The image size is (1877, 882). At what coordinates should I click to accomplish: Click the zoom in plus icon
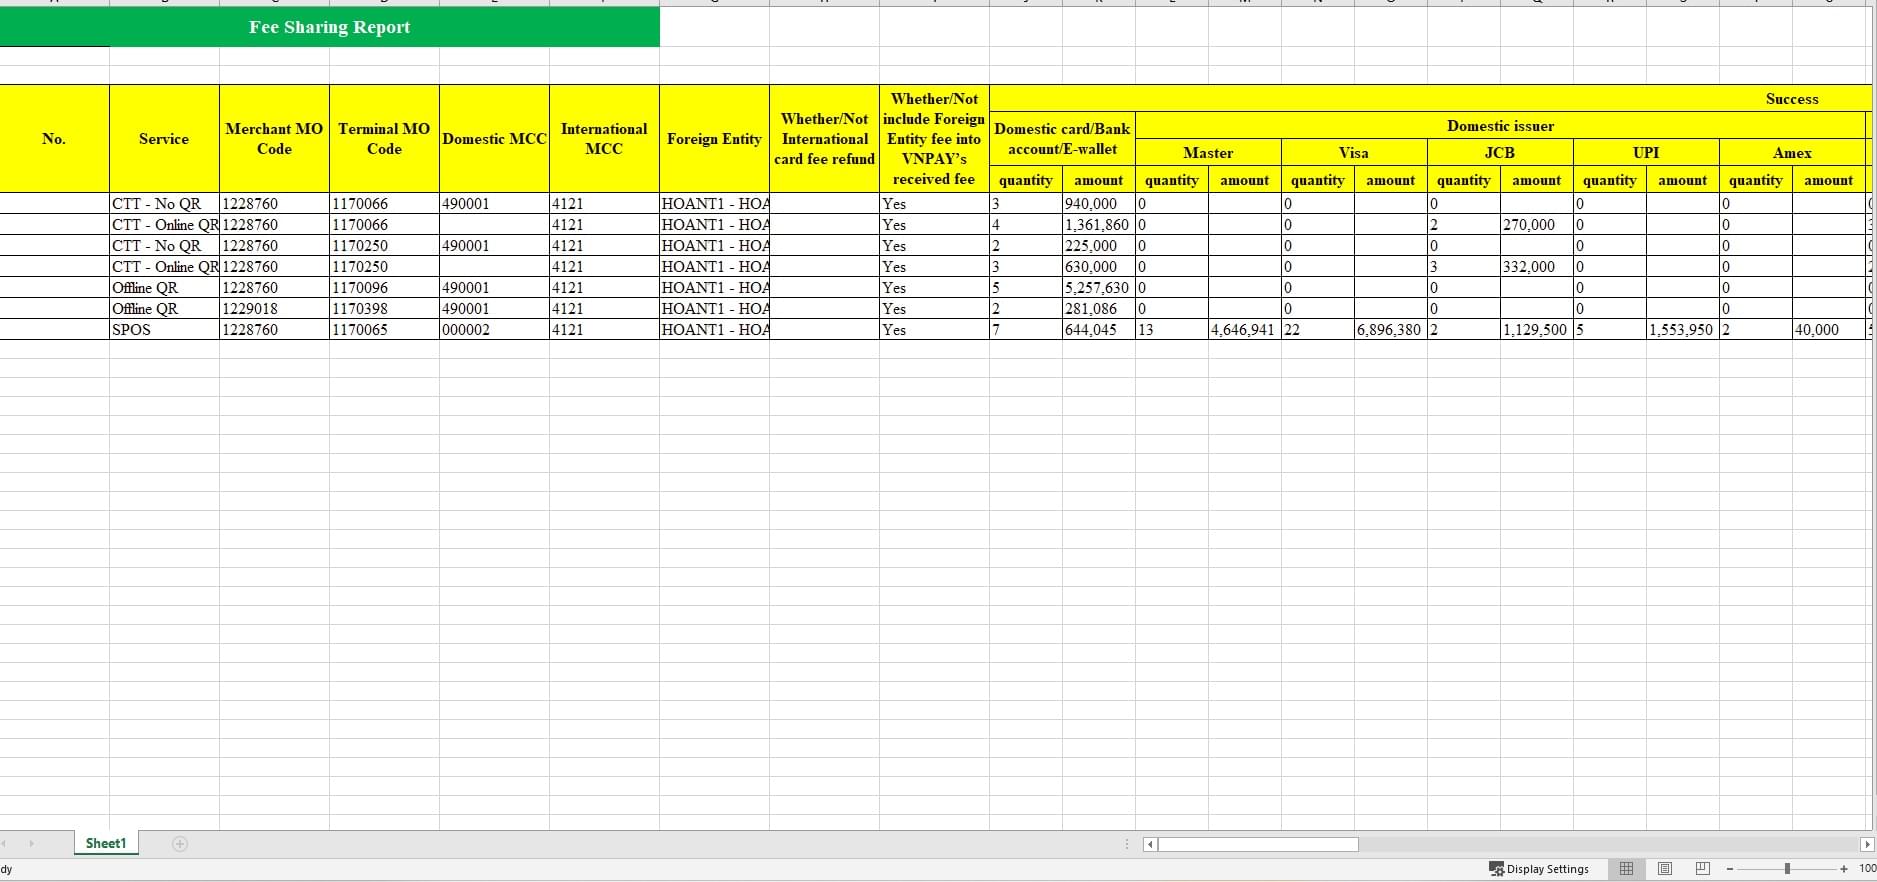(1844, 869)
